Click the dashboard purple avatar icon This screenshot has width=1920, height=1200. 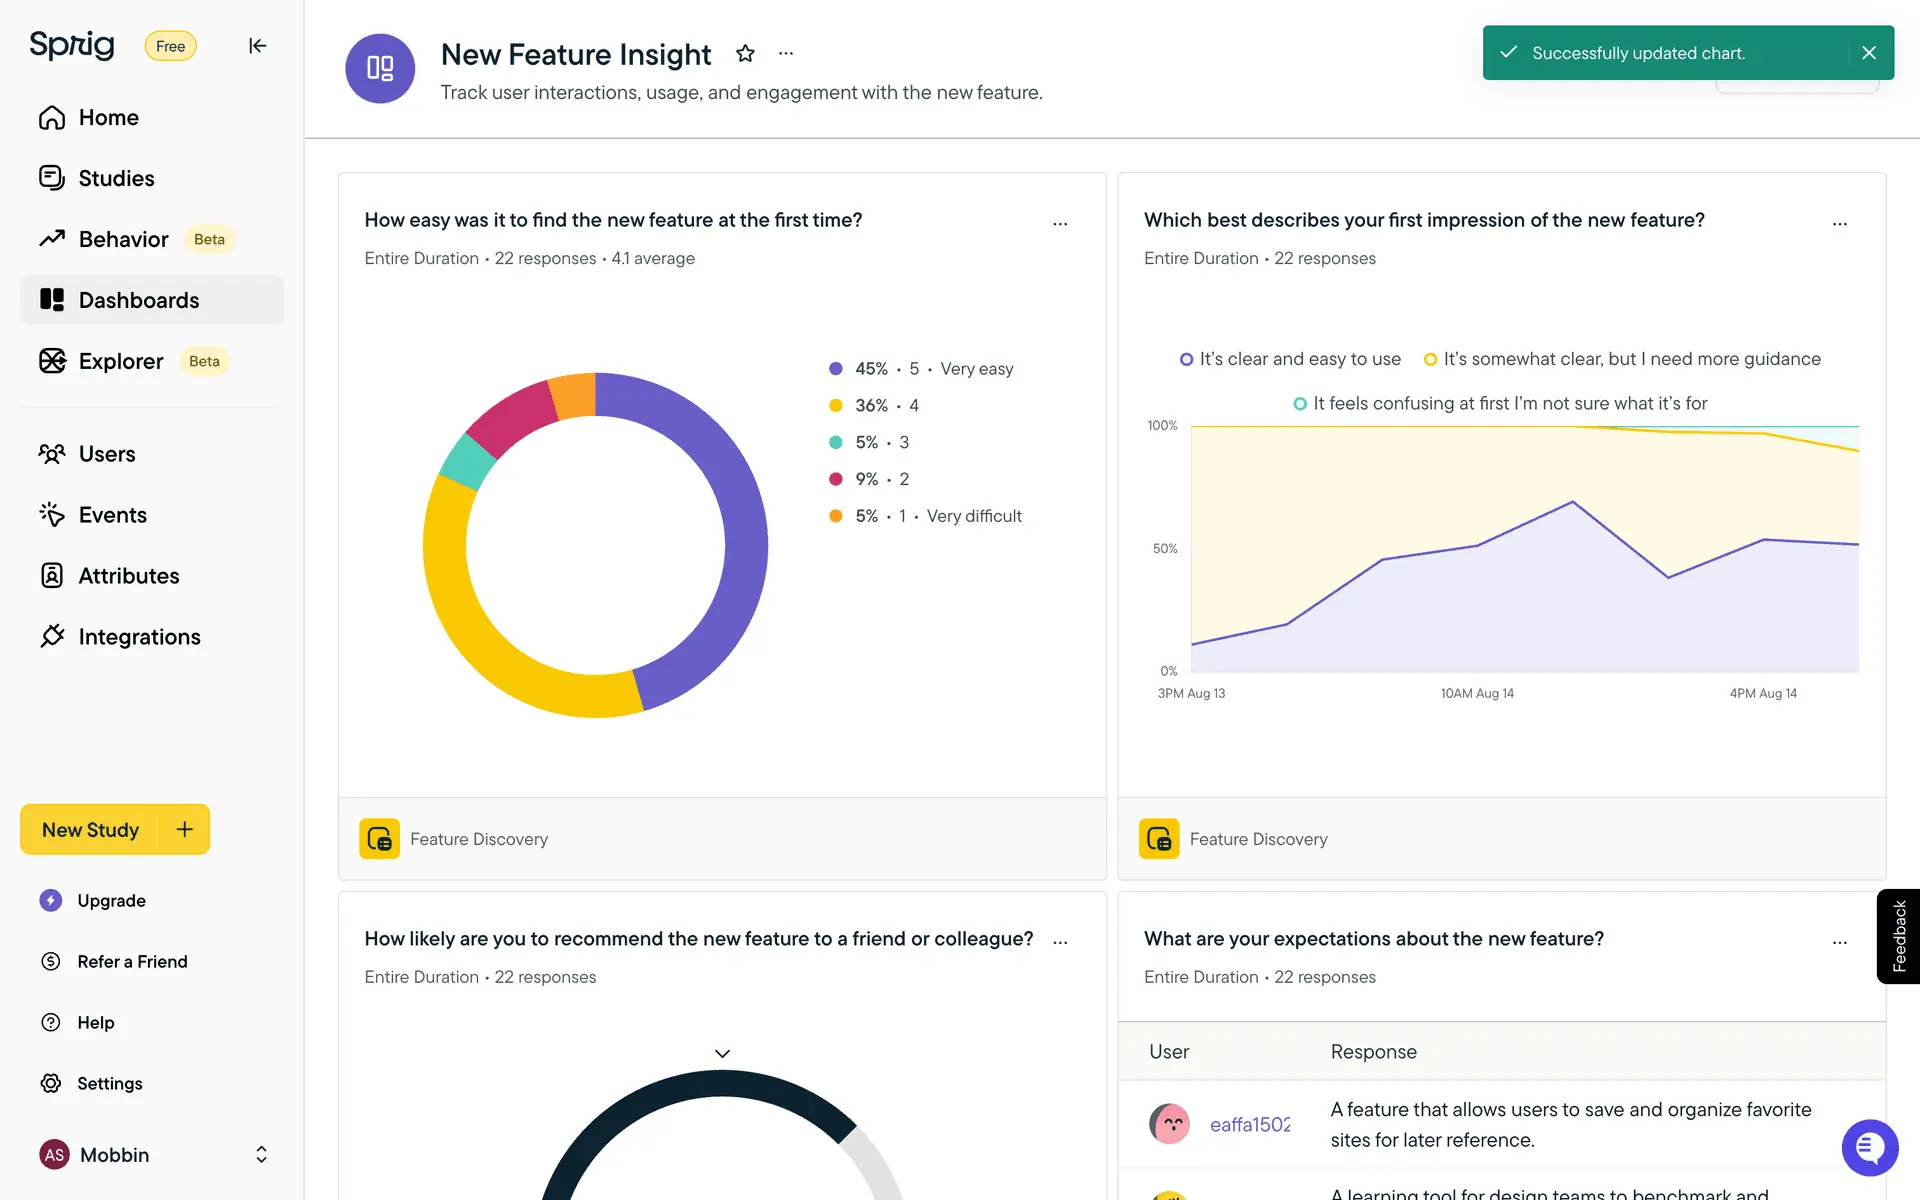tap(380, 68)
